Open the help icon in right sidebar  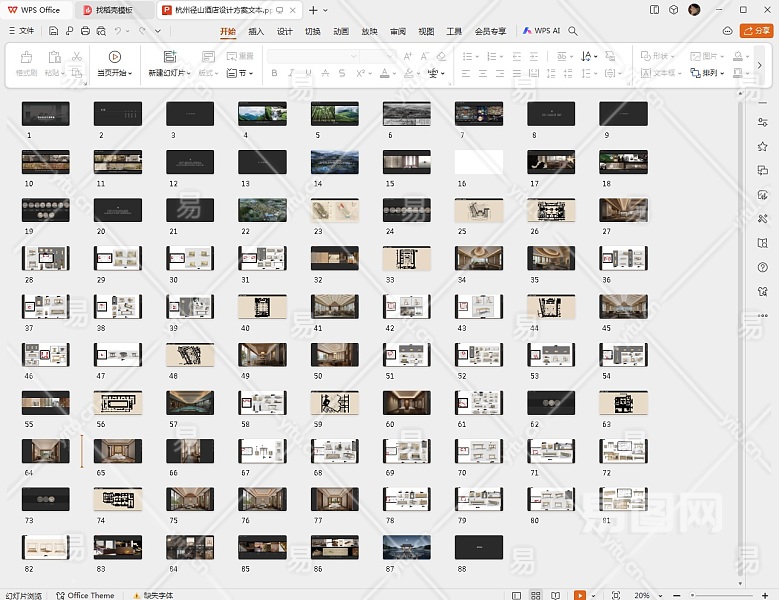click(x=762, y=266)
